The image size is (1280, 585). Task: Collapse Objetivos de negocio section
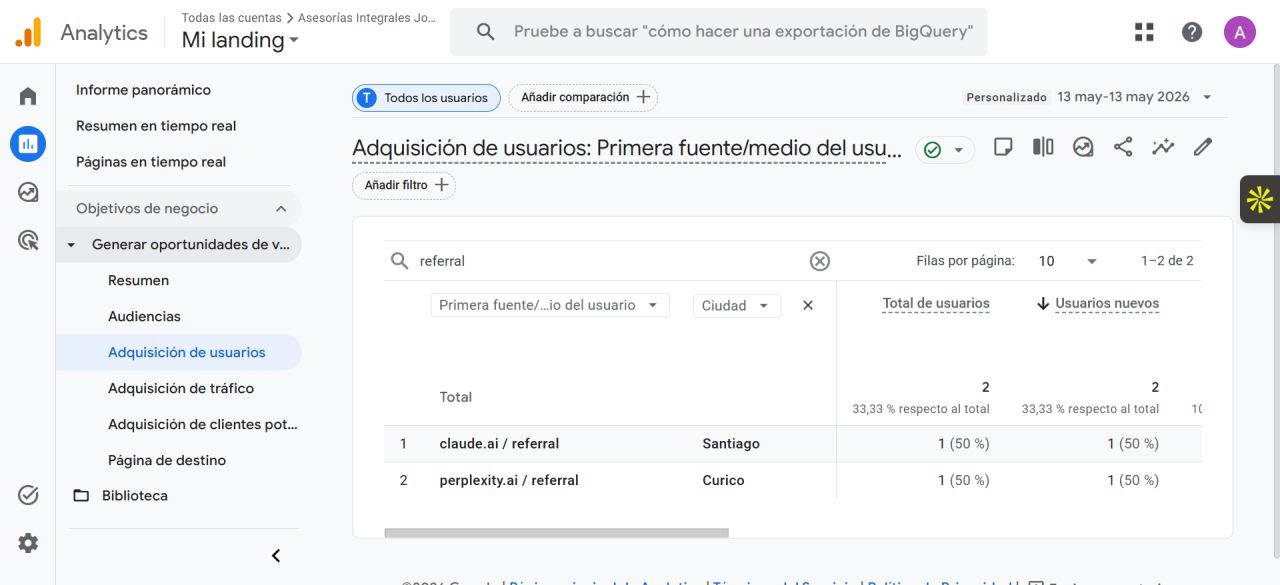pyautogui.click(x=281, y=209)
